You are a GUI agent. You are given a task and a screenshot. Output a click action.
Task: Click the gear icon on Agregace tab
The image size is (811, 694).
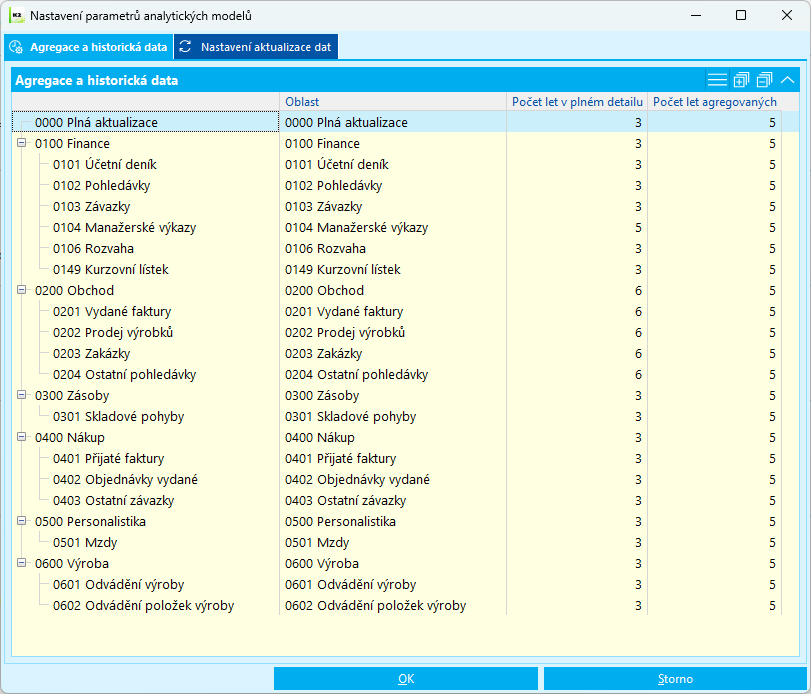(16, 47)
